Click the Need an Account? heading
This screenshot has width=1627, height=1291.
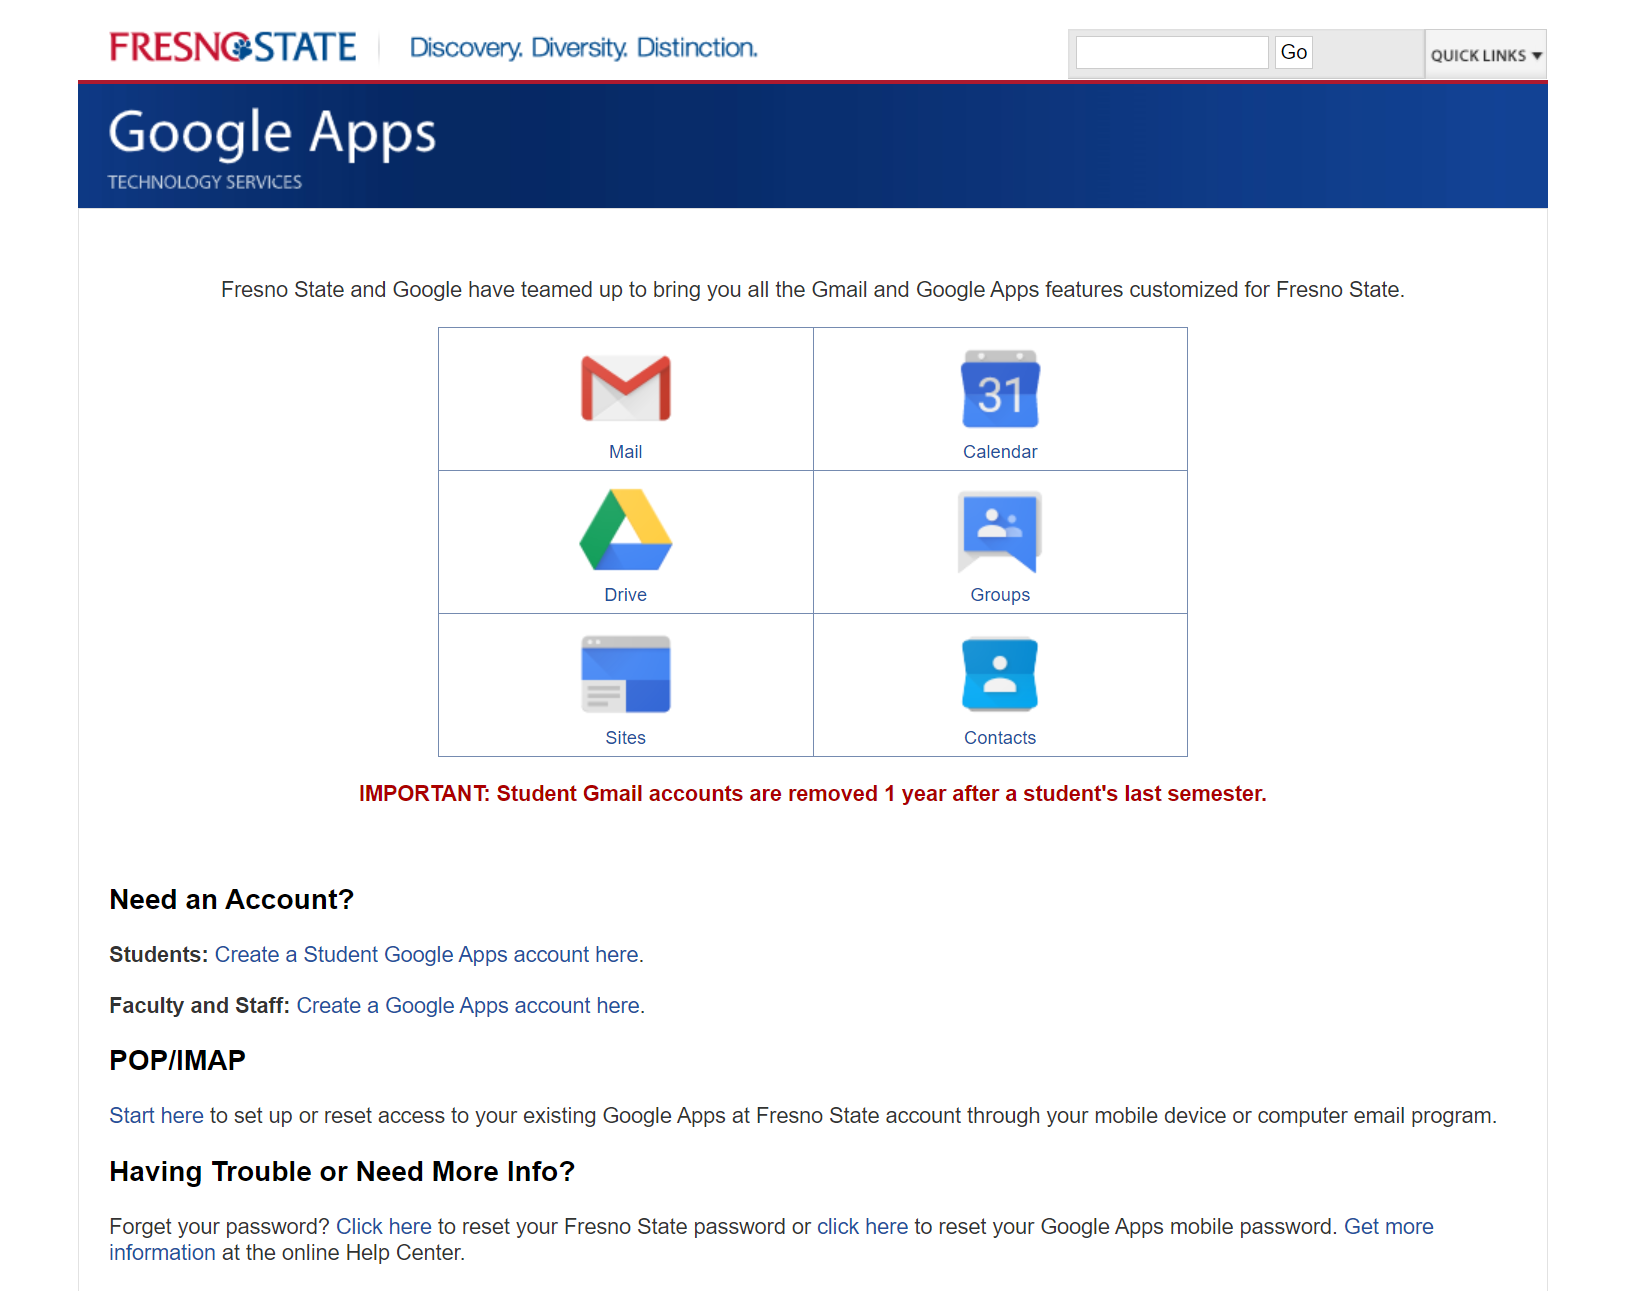232,900
